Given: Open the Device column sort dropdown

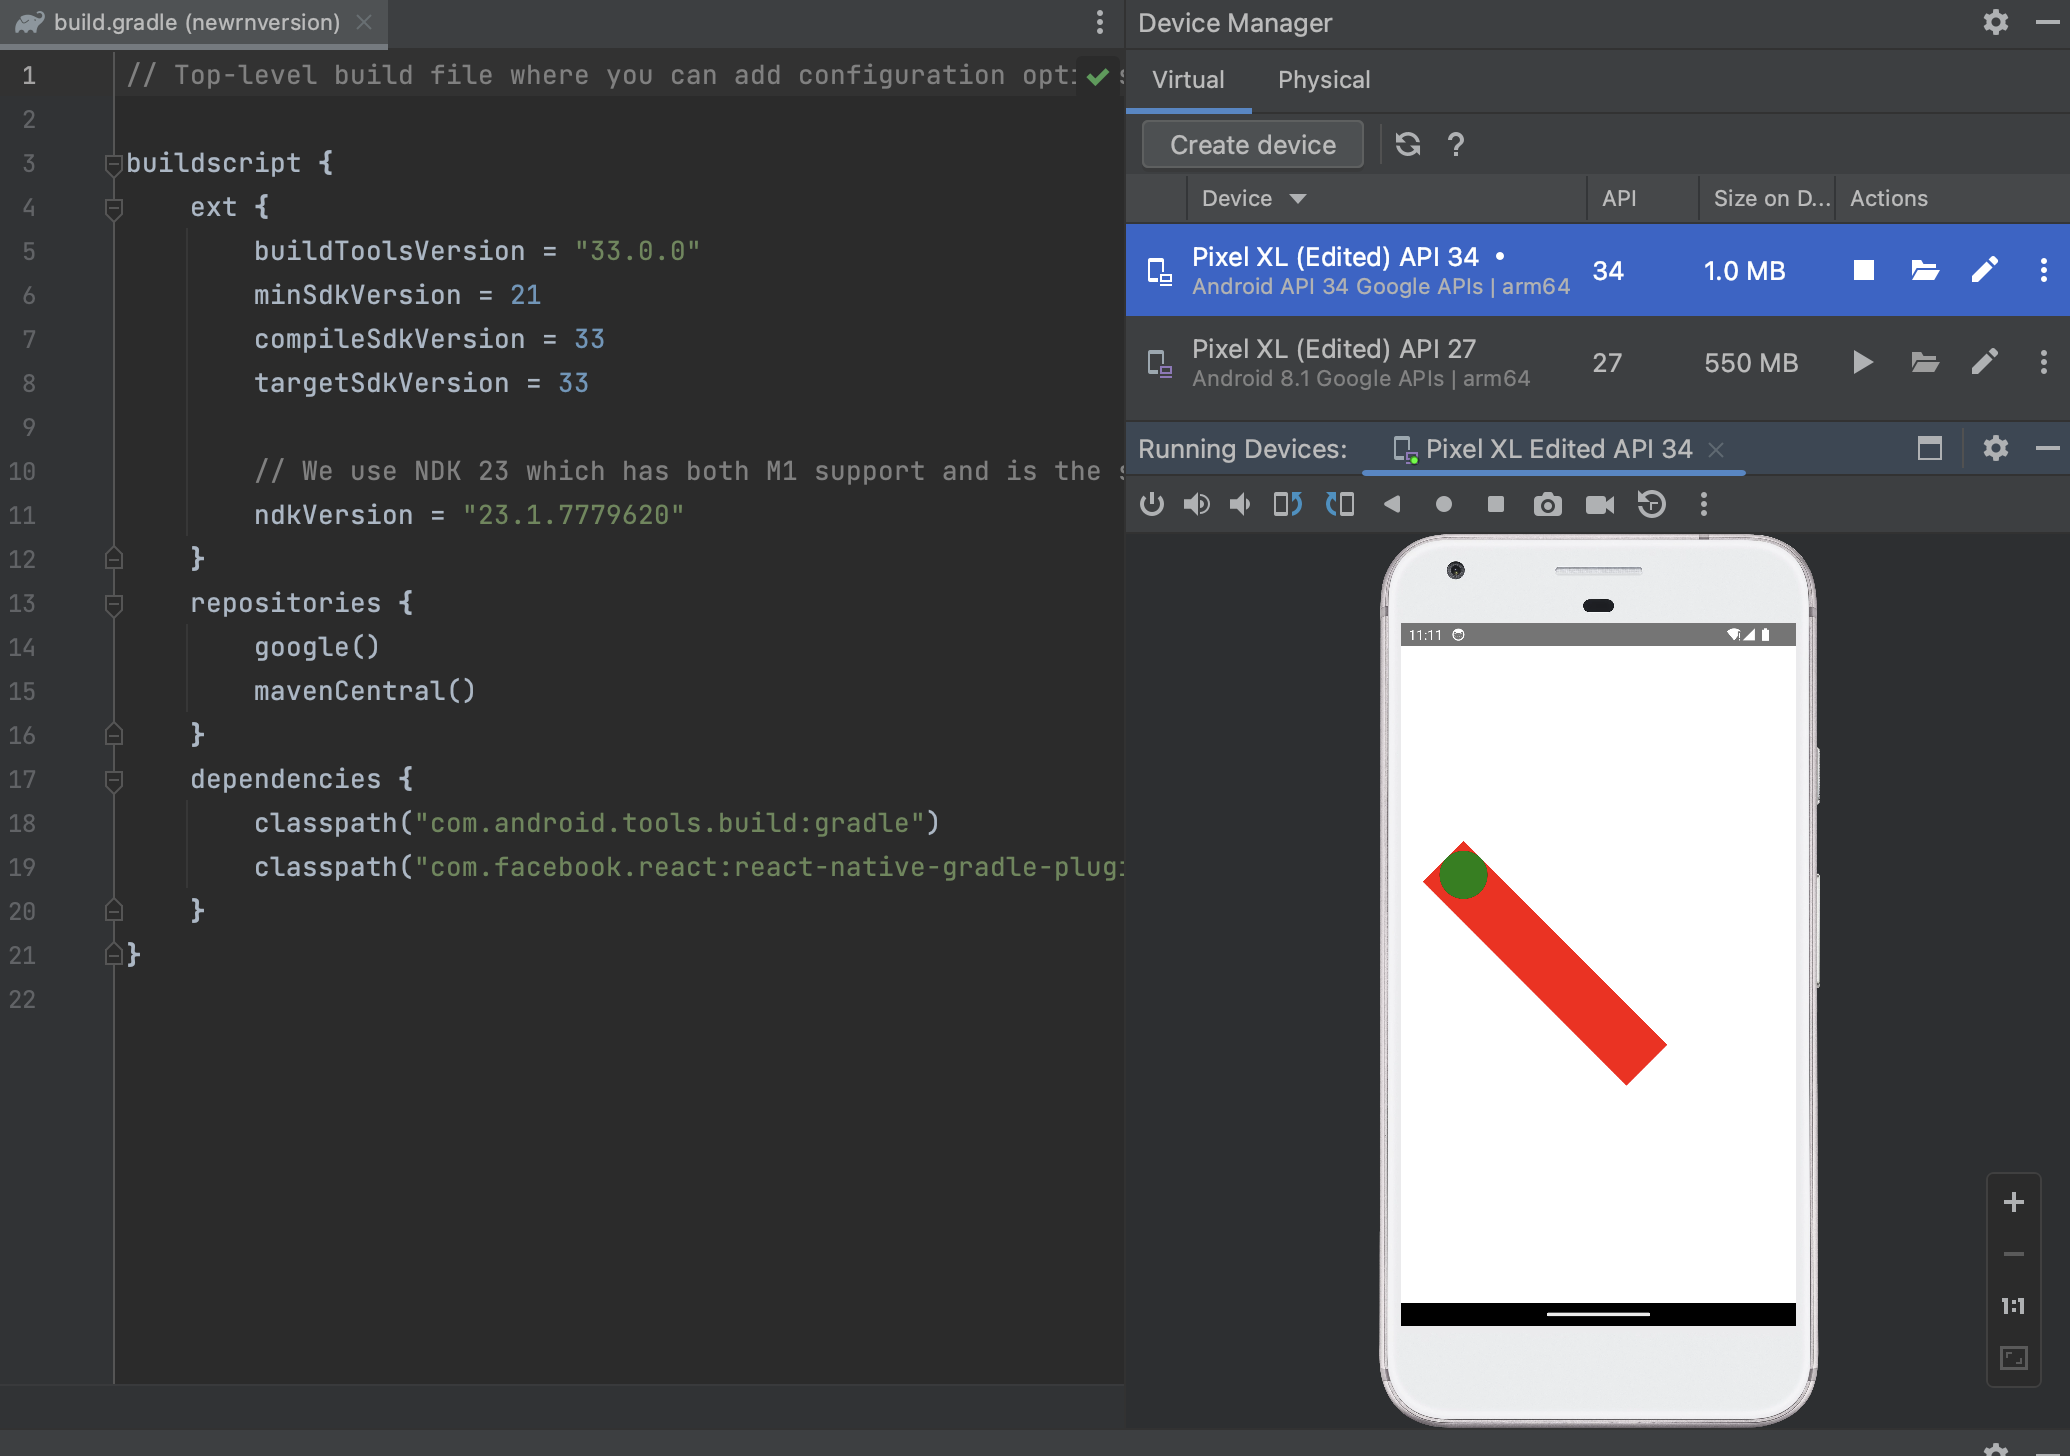Looking at the screenshot, I should [x=1297, y=198].
